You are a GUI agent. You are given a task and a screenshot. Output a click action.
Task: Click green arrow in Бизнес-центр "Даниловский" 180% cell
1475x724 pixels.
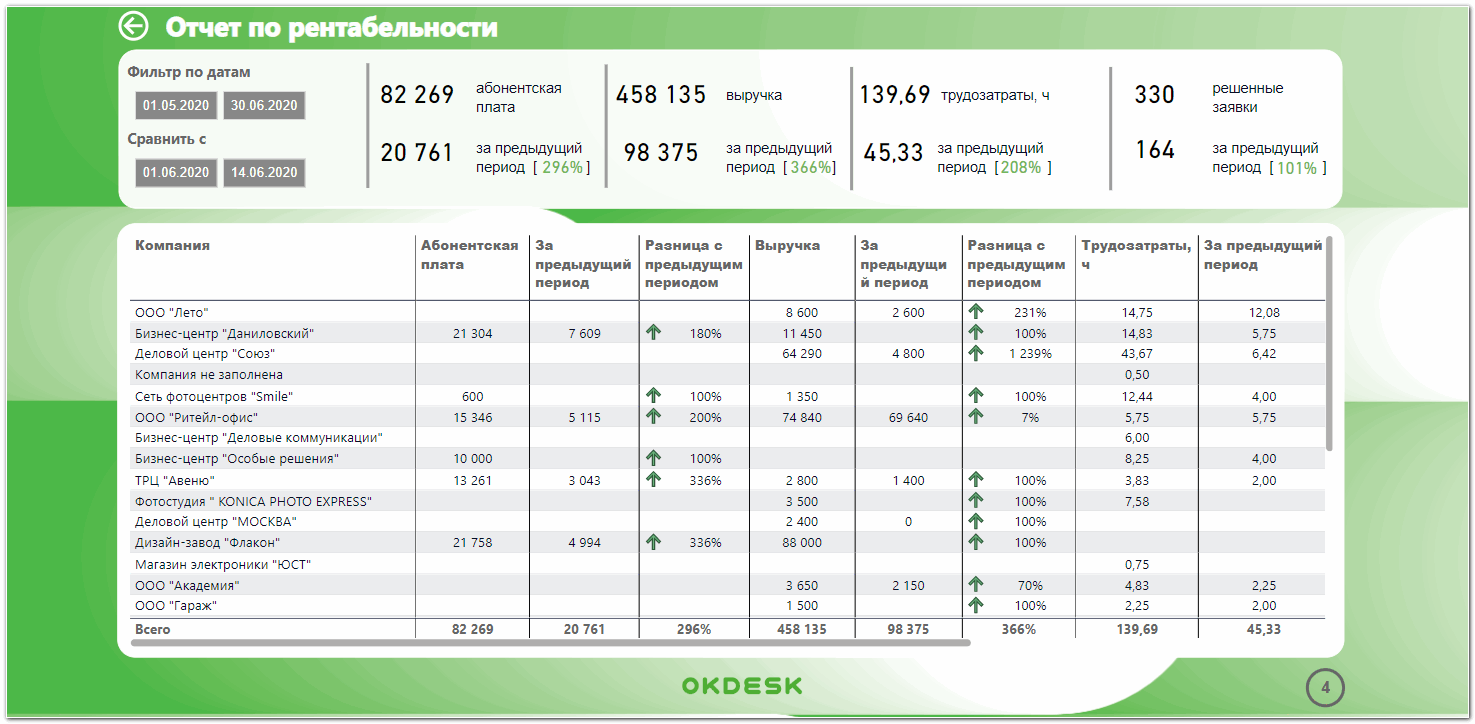[x=654, y=333]
